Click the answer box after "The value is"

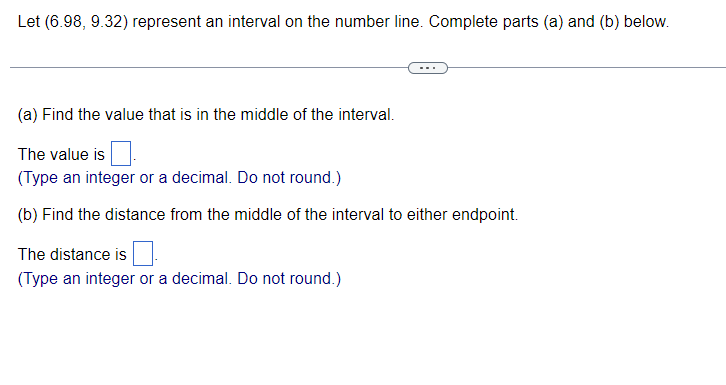(x=121, y=154)
